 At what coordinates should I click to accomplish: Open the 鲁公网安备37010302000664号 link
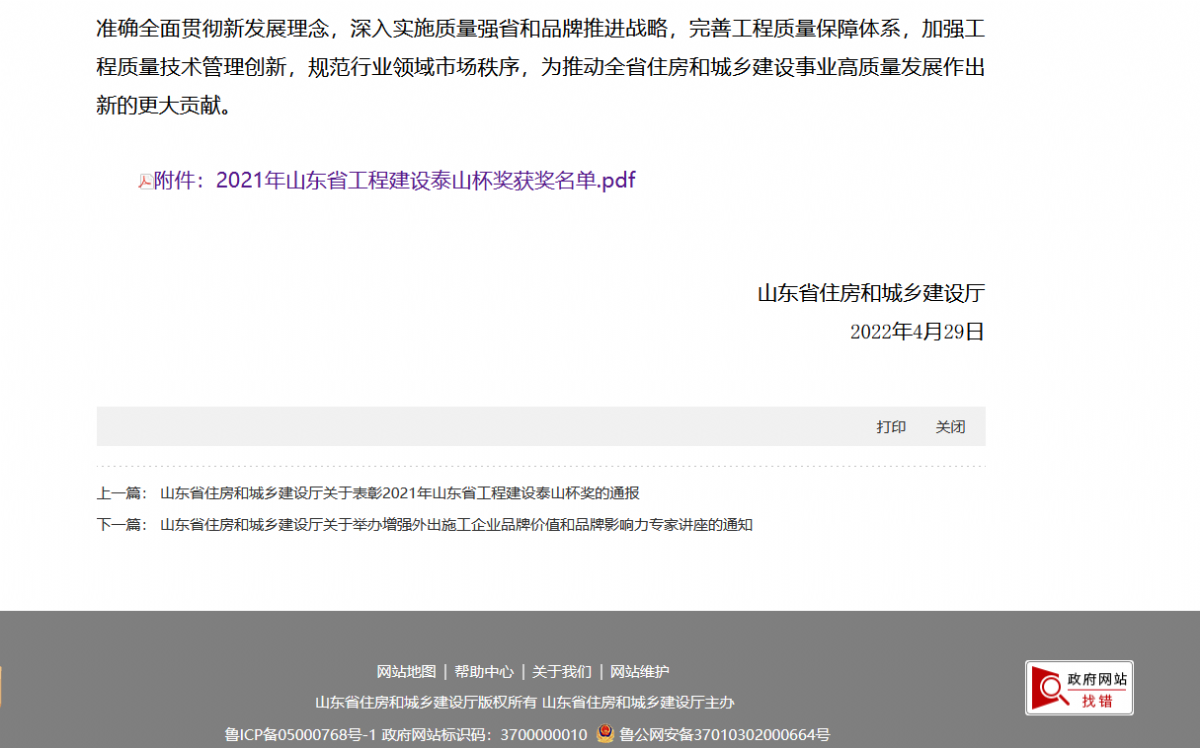point(724,735)
